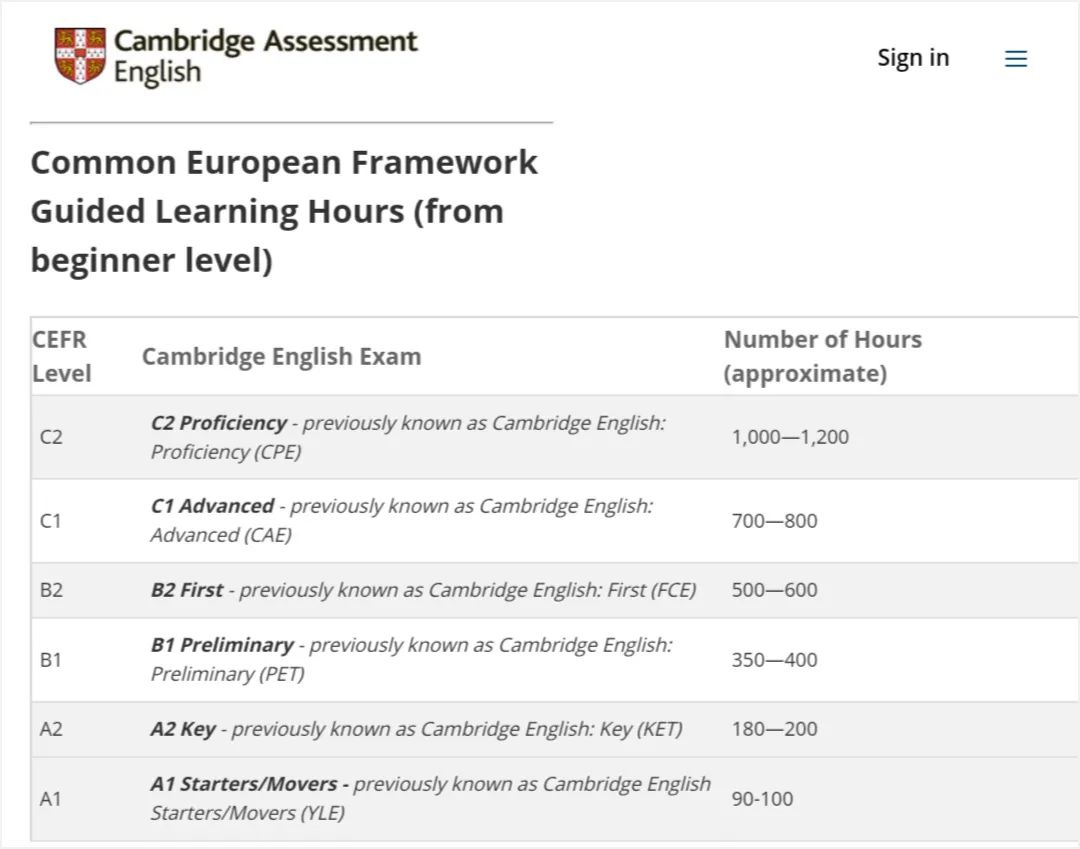Image resolution: width=1080 pixels, height=849 pixels.
Task: Click the page heading Common European Framework
Action: [284, 163]
